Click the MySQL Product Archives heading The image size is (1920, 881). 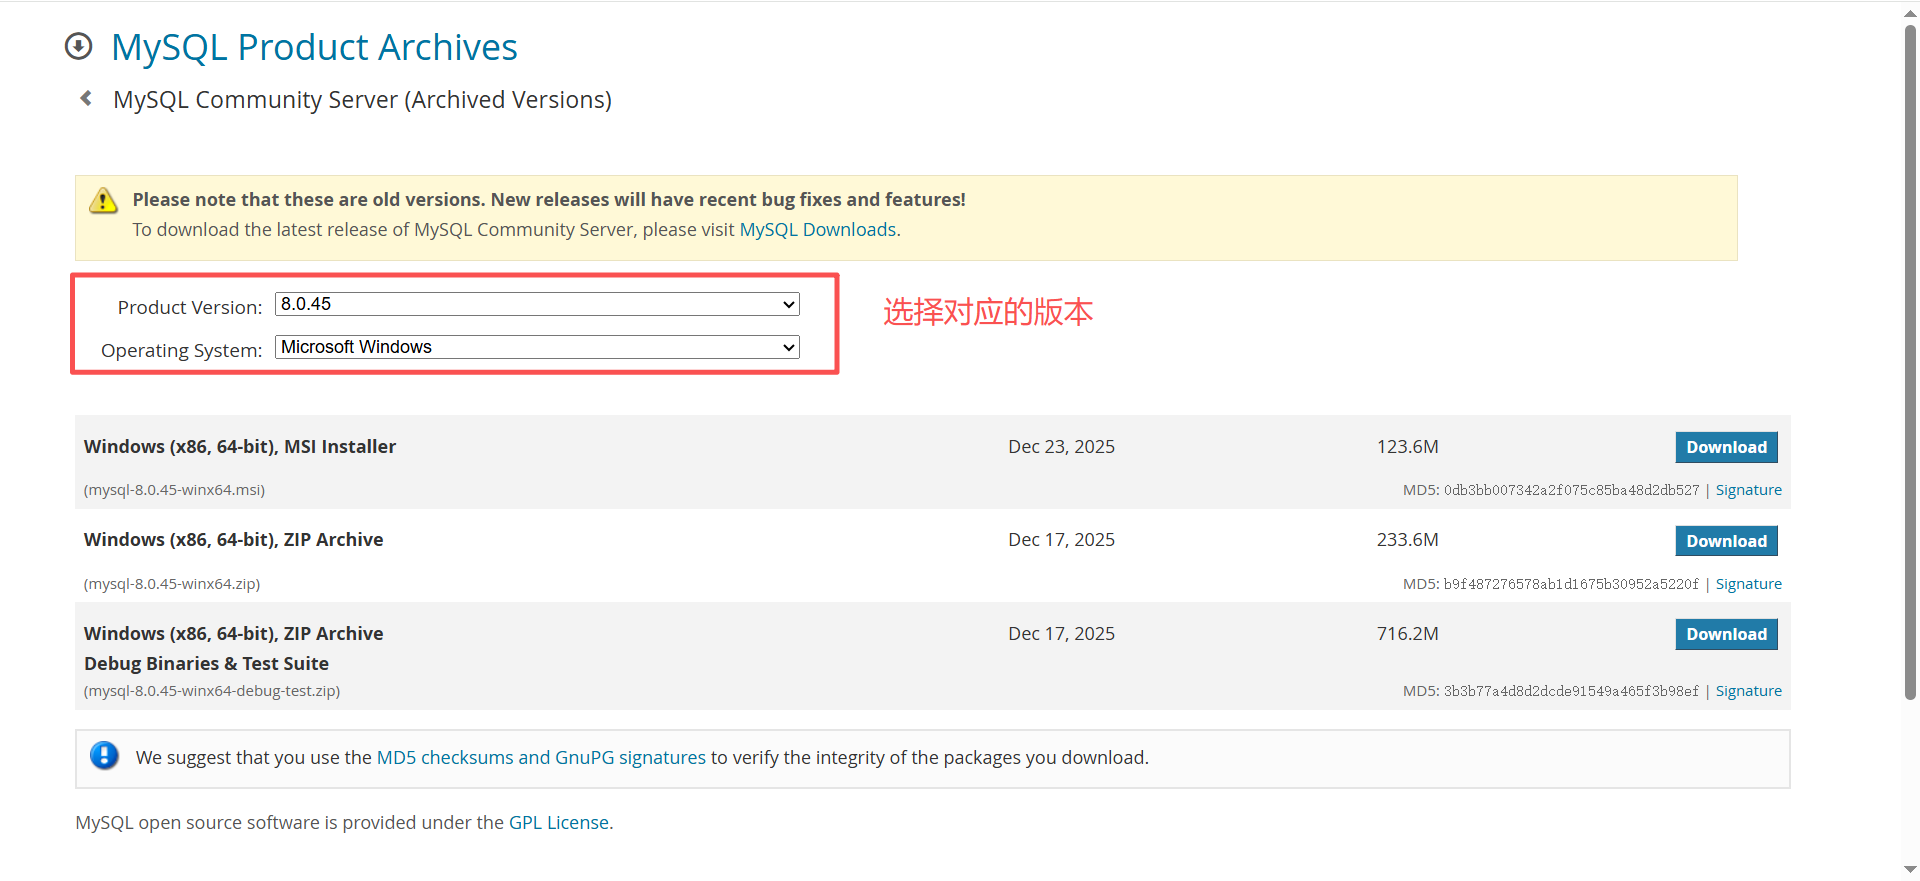click(314, 47)
